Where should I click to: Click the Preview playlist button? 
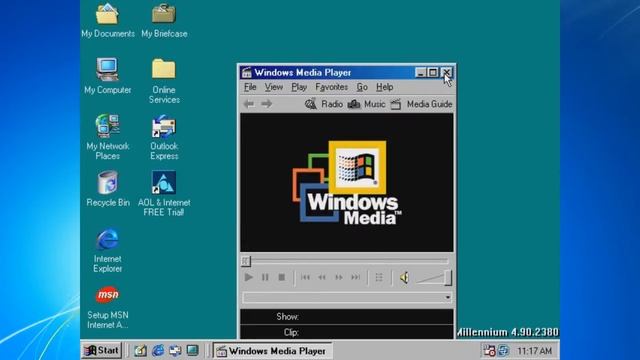(x=379, y=278)
